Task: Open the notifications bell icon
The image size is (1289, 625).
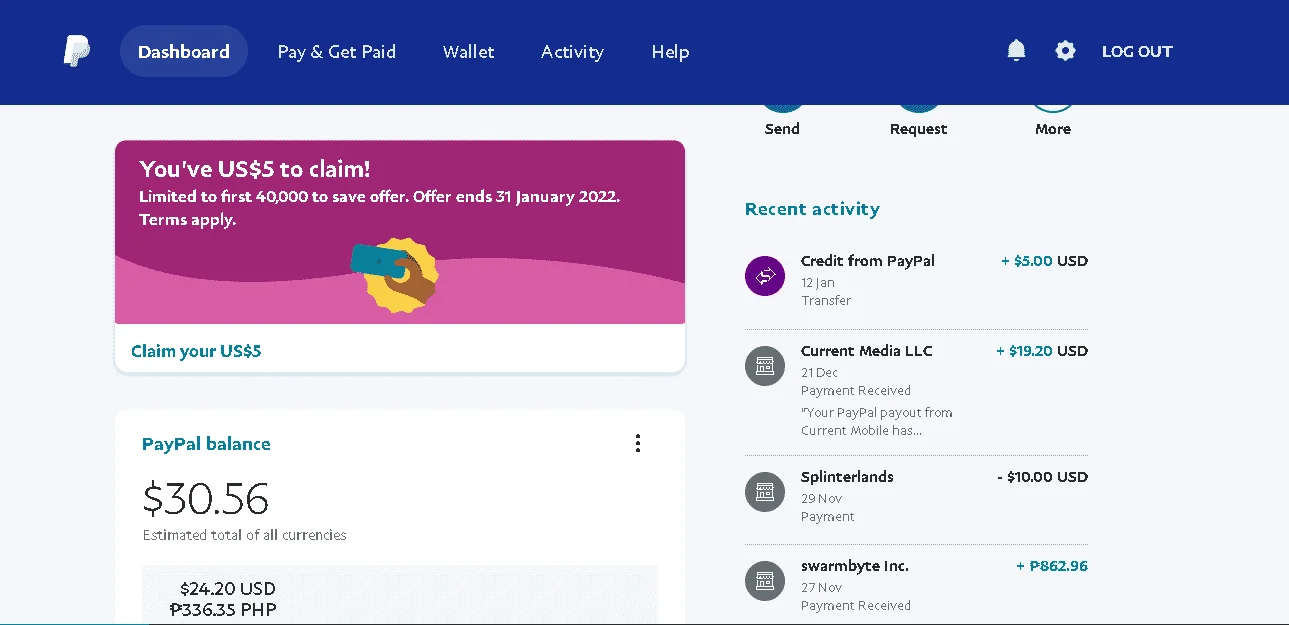Action: pyautogui.click(x=1016, y=50)
